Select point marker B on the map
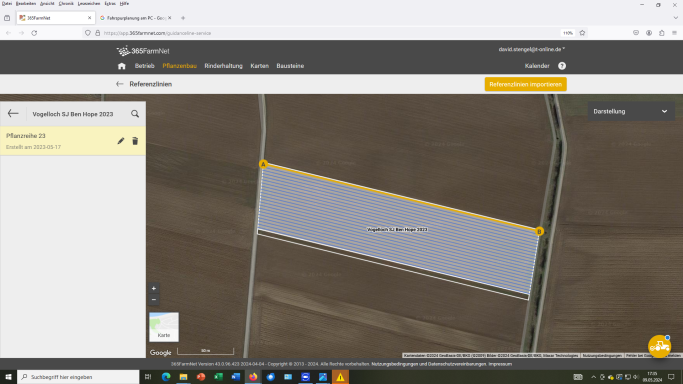 pos(539,232)
